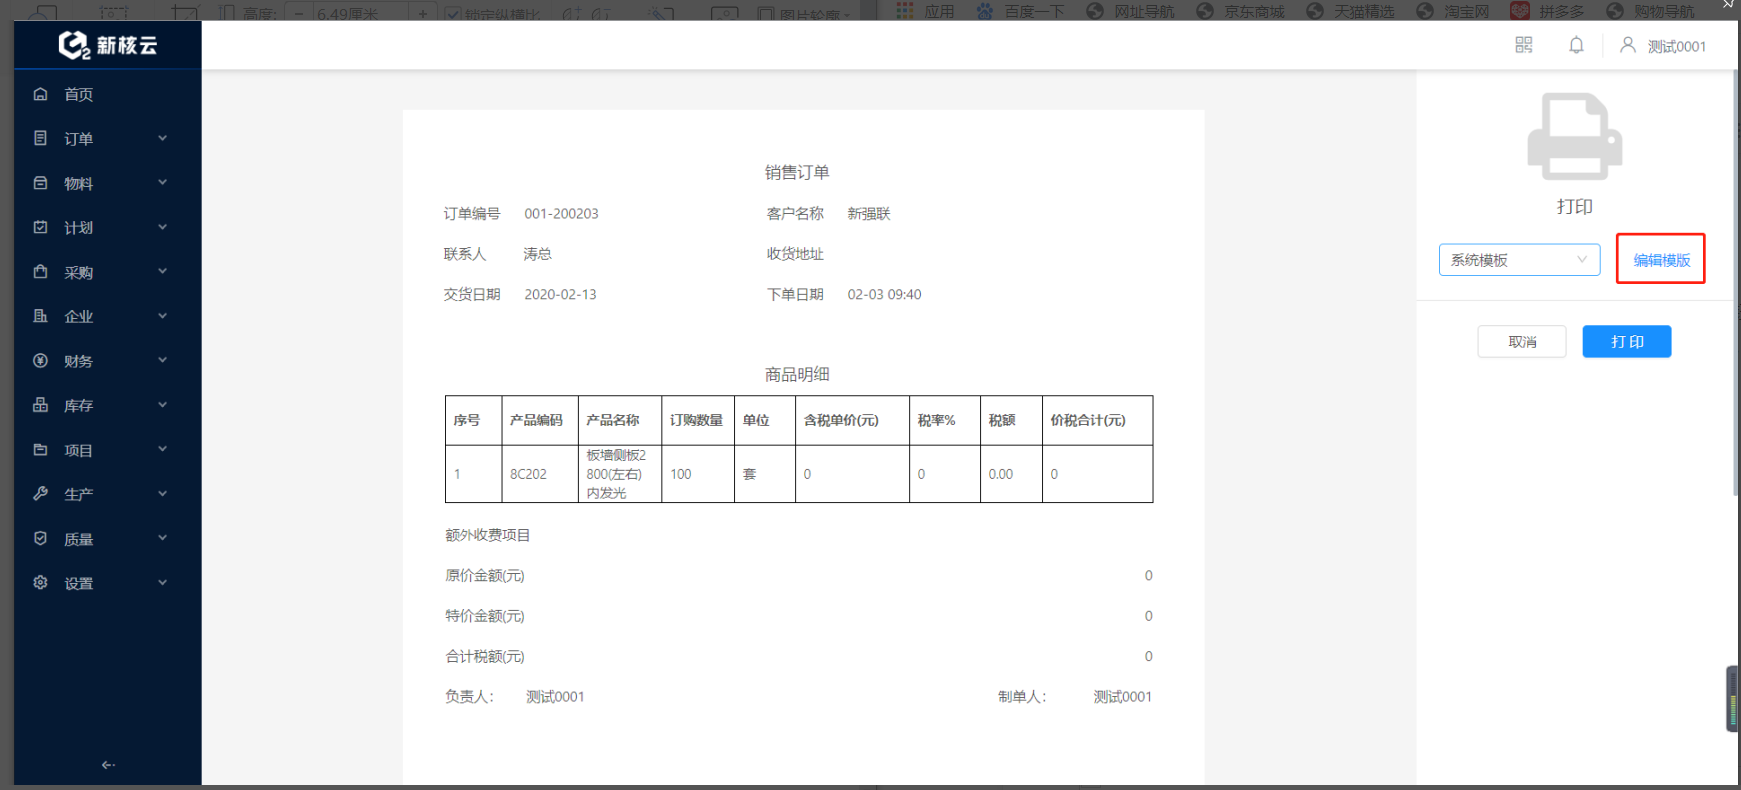Screen dimensions: 1741x790
Task: Click the 质量 quality shield icon
Action: tap(40, 538)
